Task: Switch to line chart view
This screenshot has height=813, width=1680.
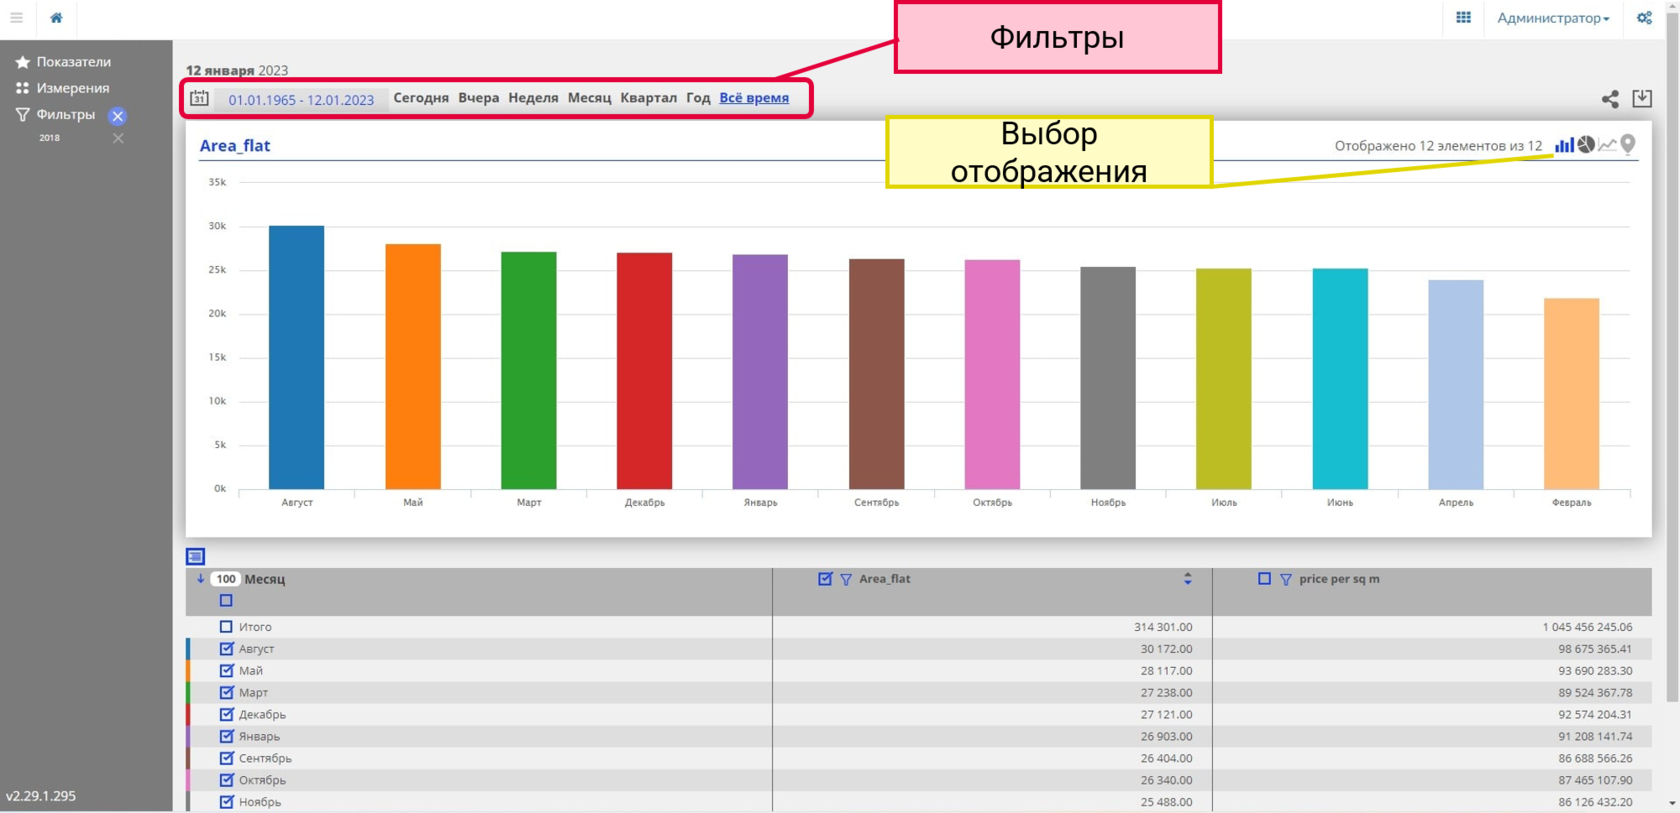Action: [x=1607, y=145]
